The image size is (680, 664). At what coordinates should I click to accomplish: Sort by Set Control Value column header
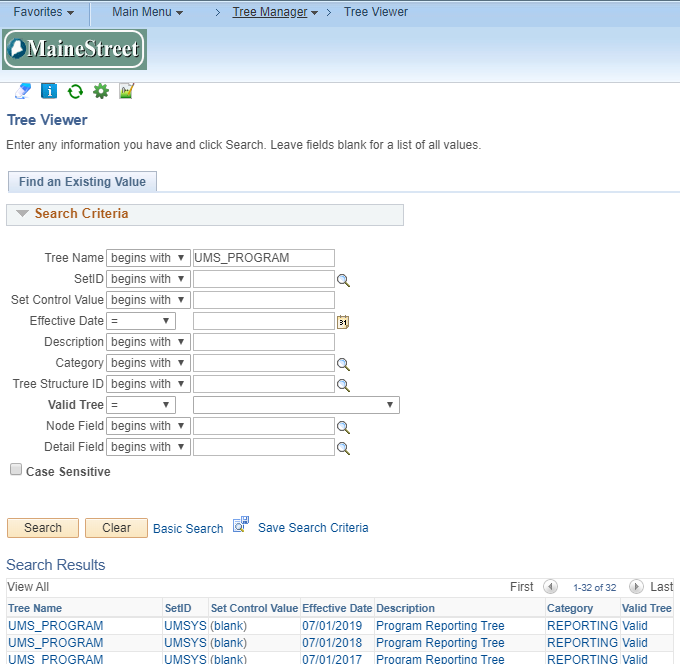tap(255, 608)
